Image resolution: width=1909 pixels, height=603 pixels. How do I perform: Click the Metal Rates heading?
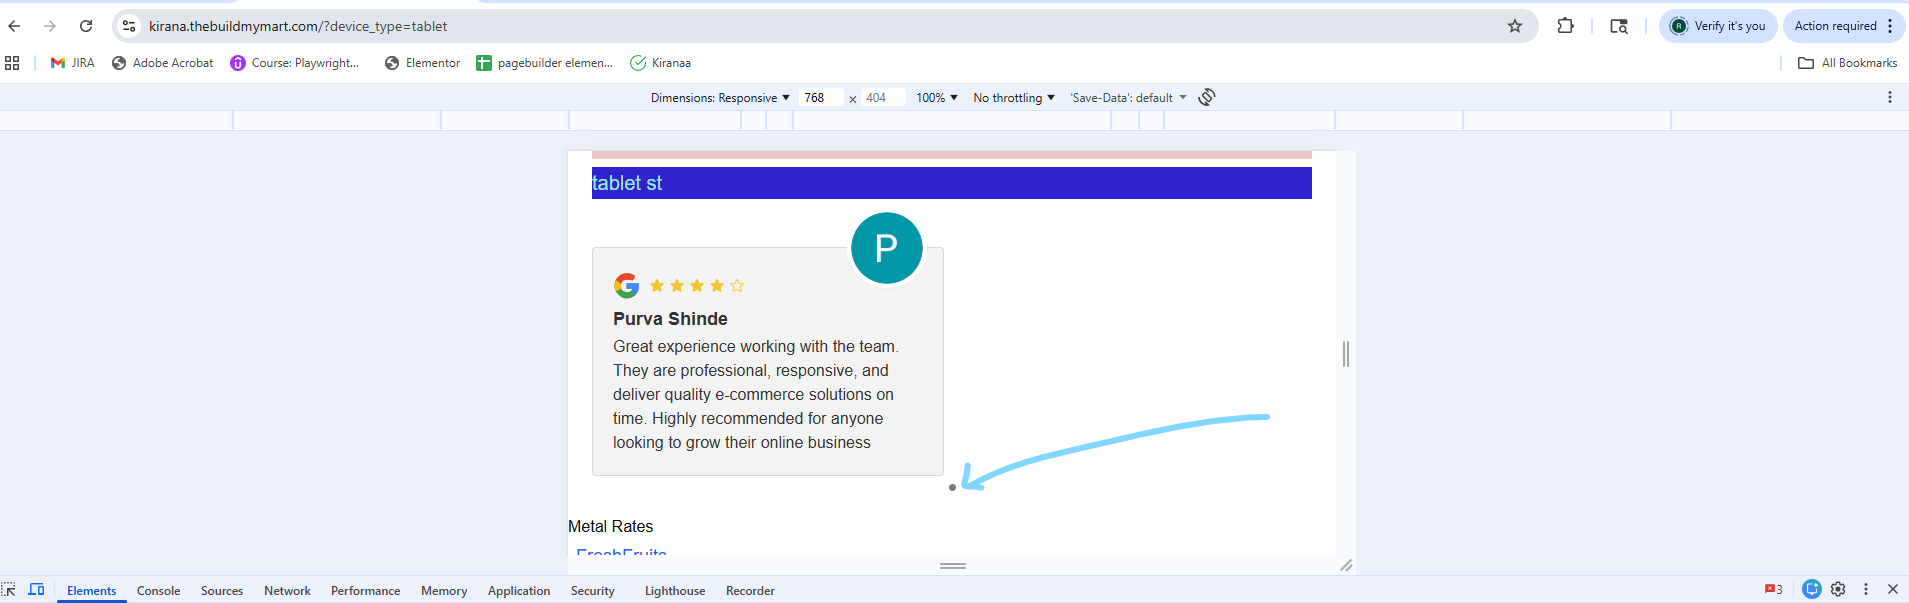(x=610, y=526)
